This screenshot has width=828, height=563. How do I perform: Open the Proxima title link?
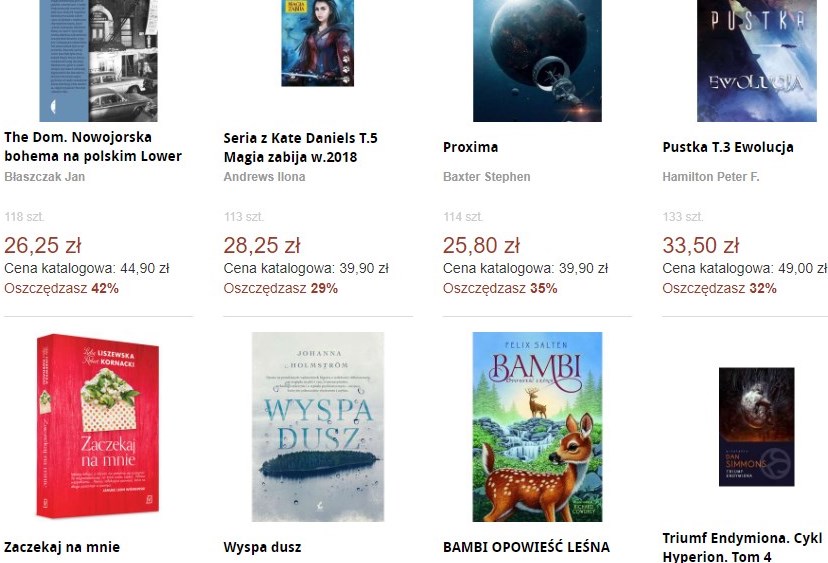471,147
